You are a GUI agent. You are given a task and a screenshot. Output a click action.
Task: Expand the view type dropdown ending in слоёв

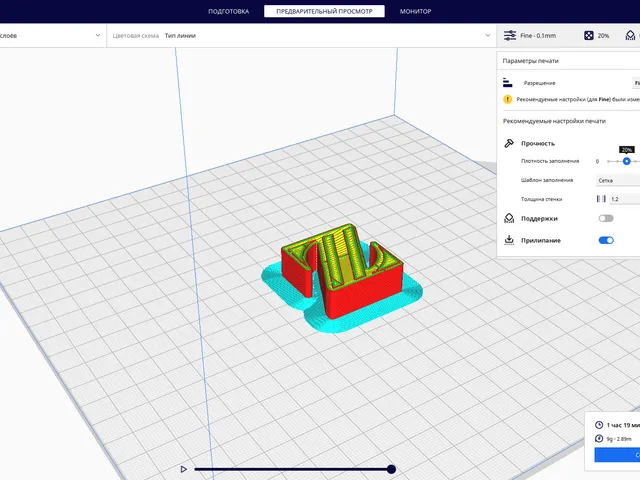click(51, 36)
